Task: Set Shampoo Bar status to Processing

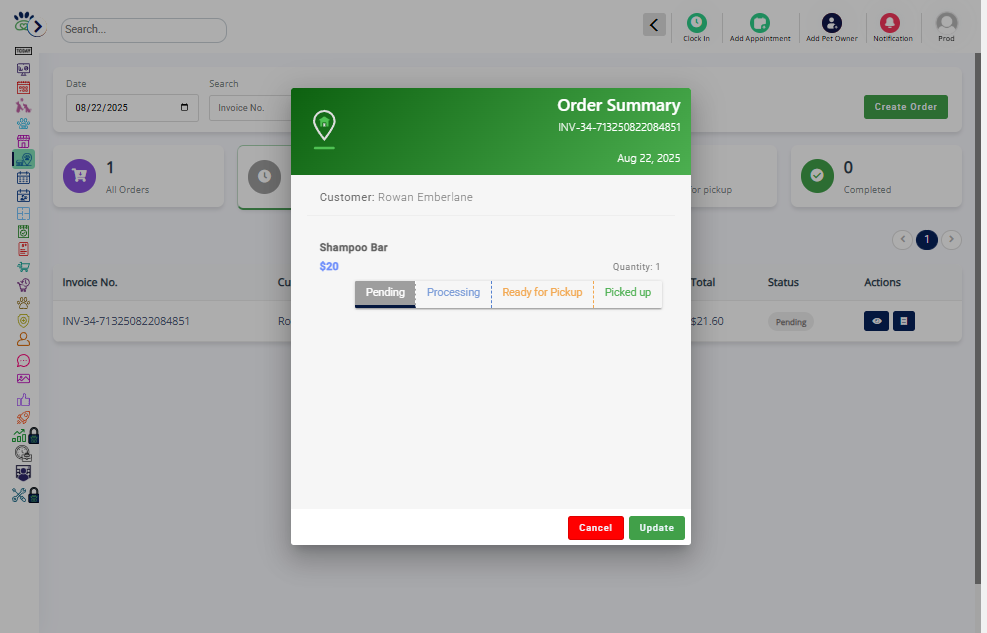Action: [x=453, y=294]
